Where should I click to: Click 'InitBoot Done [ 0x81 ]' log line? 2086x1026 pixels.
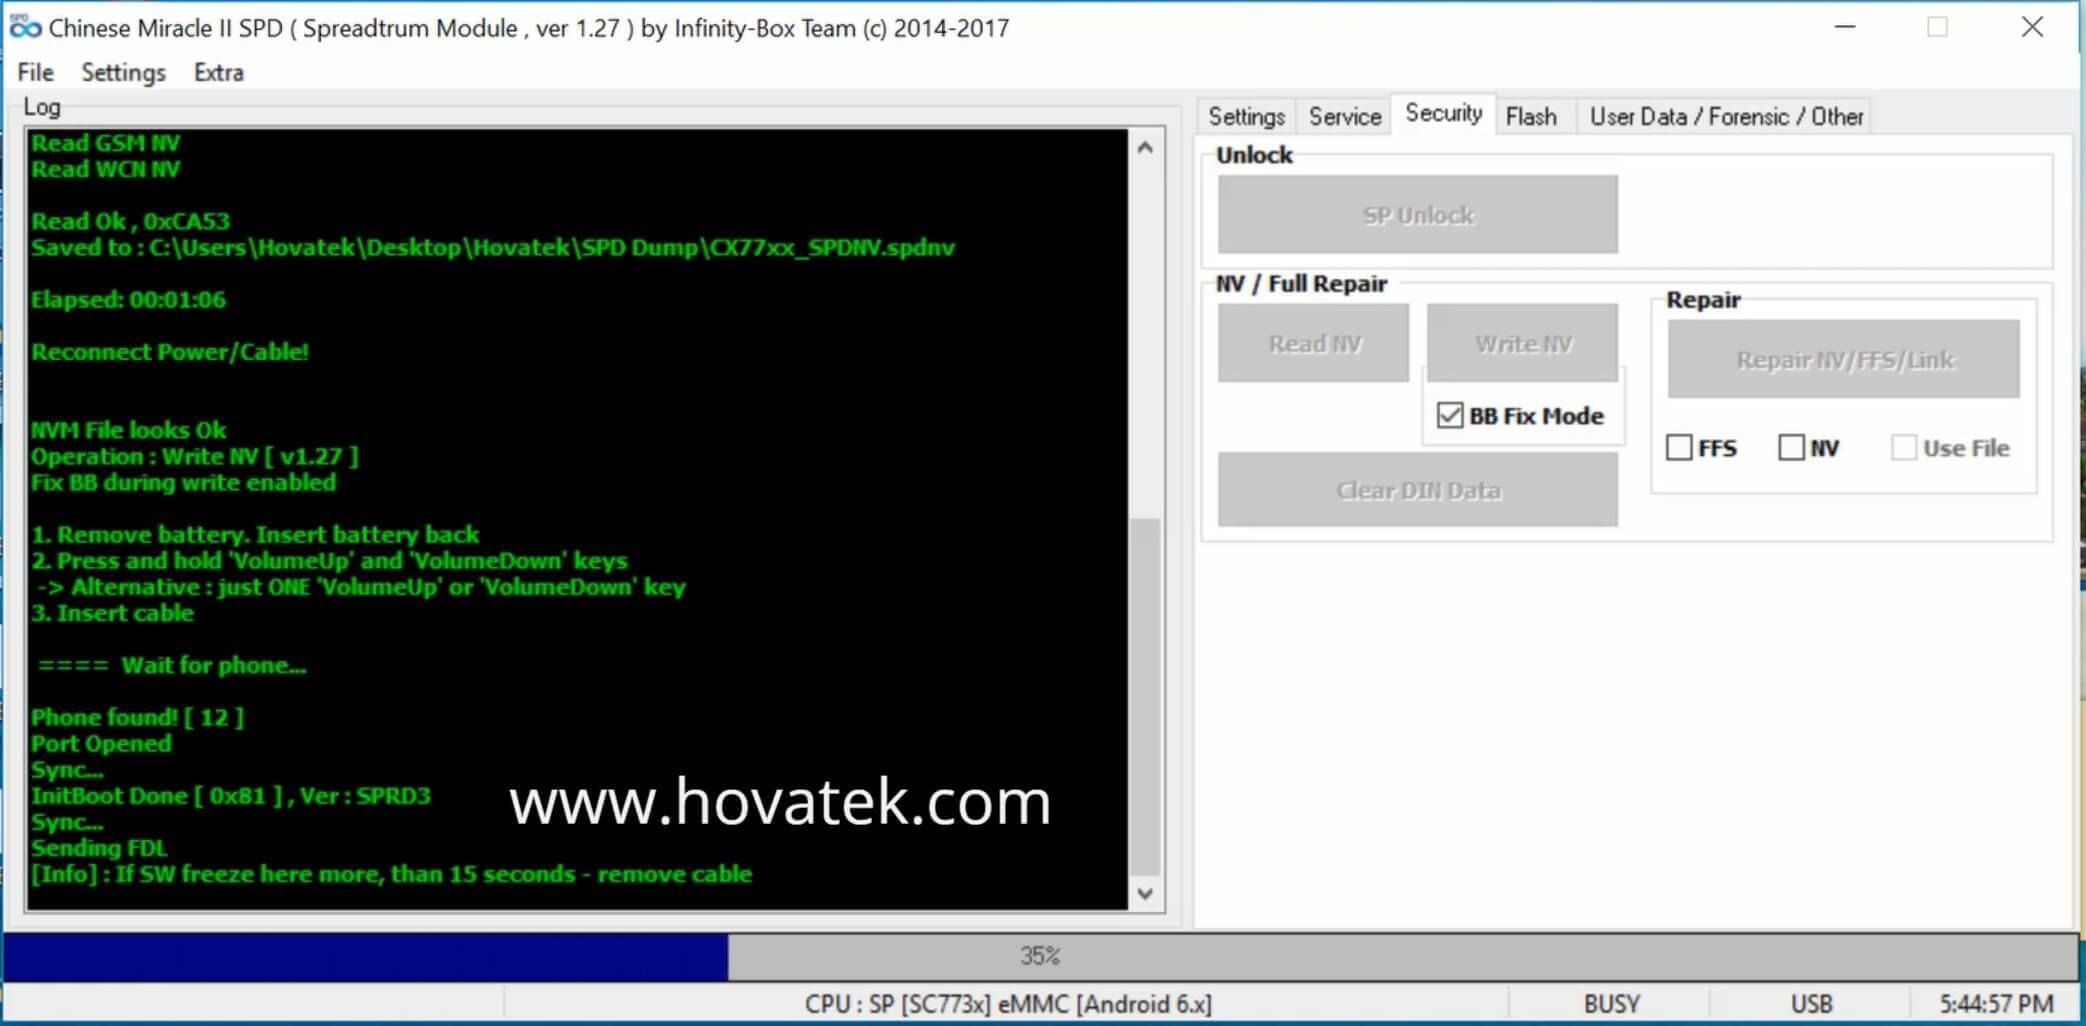coord(231,796)
